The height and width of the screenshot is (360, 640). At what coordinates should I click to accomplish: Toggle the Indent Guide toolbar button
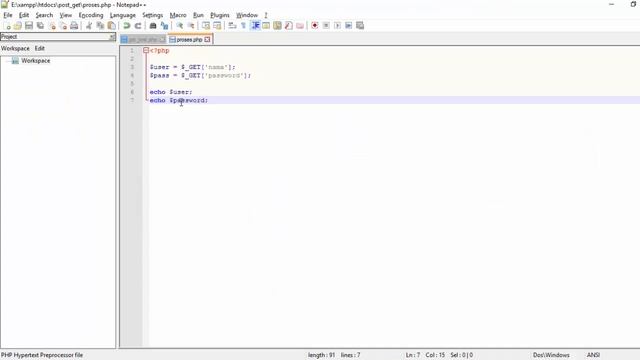click(256, 26)
